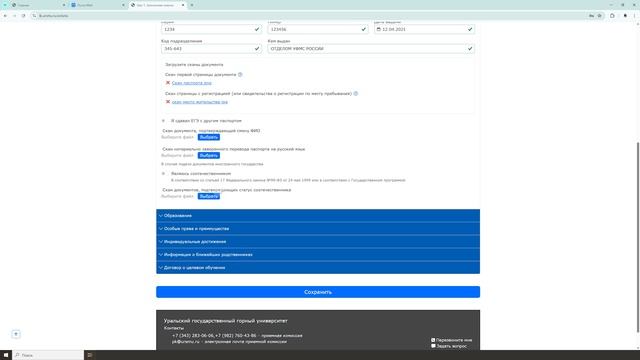The image size is (640, 360).
Task: Bookmark this page with the star icon
Action: (x=600, y=16)
